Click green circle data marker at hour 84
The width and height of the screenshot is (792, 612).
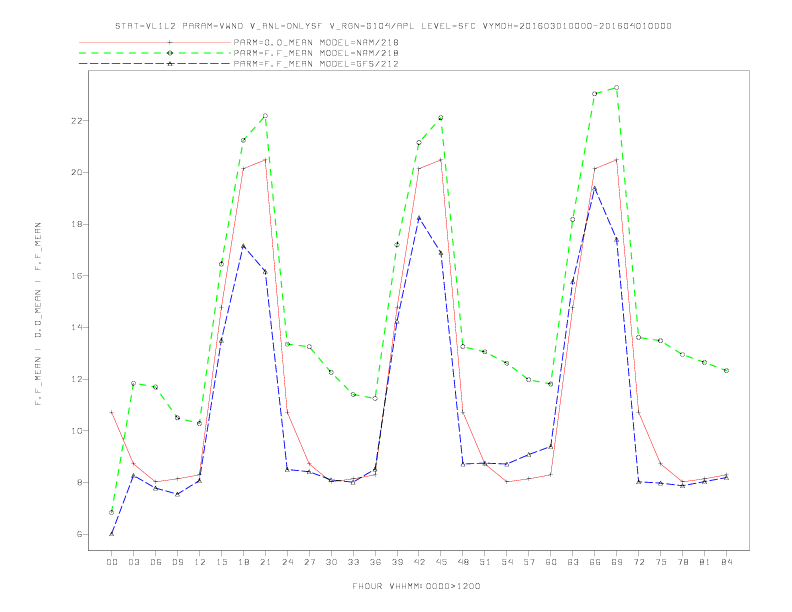726,371
